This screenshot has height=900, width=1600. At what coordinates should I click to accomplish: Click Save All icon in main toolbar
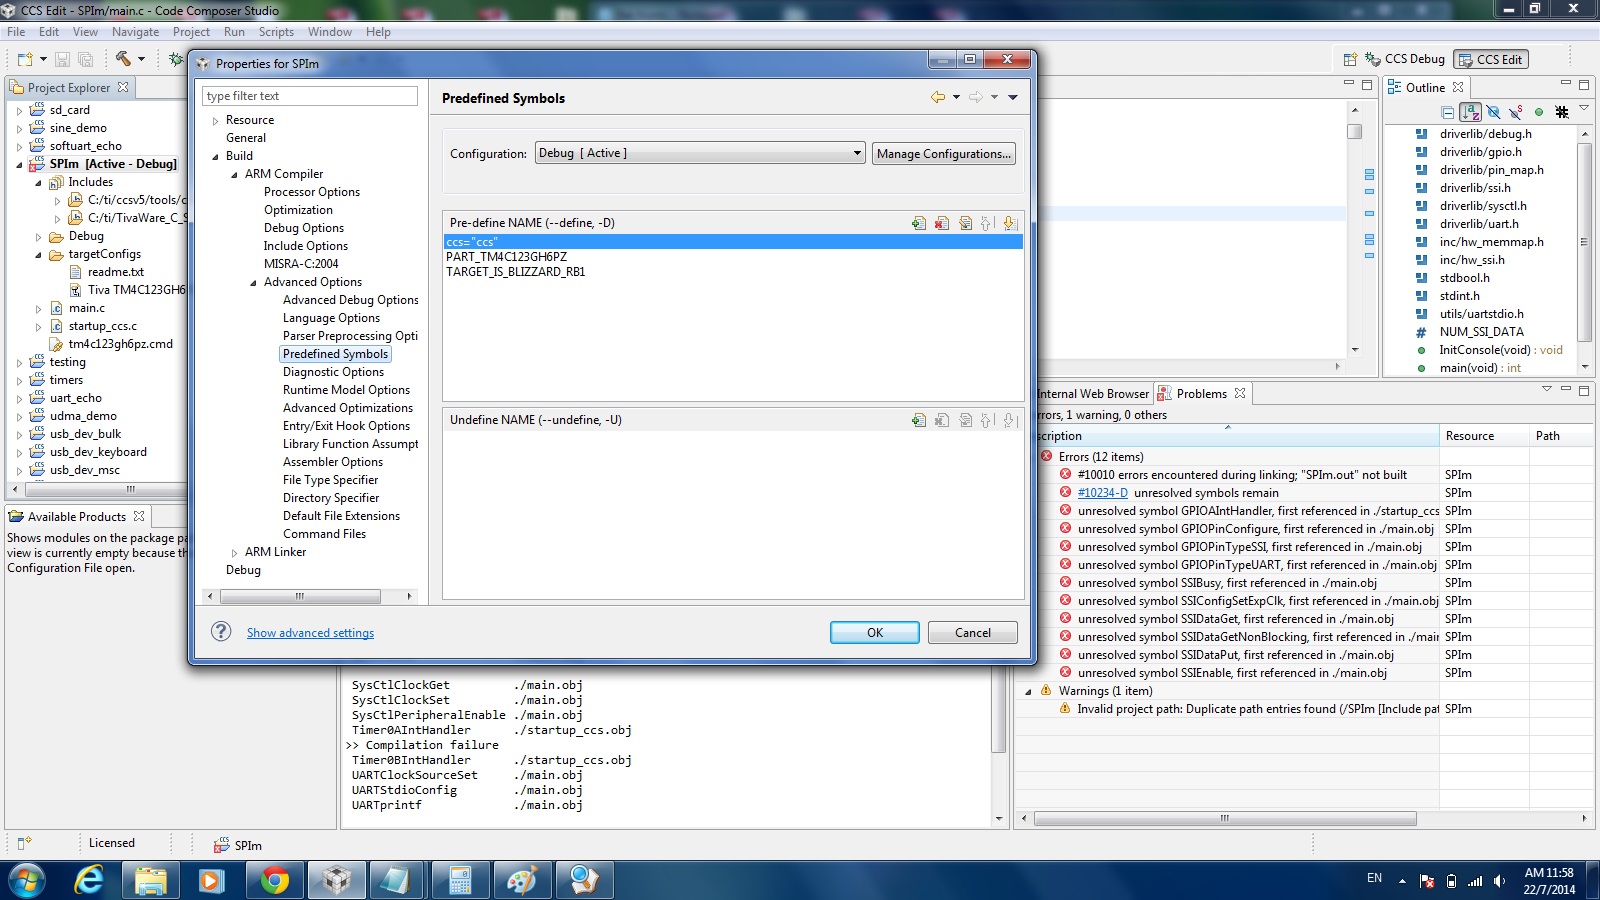[x=85, y=59]
